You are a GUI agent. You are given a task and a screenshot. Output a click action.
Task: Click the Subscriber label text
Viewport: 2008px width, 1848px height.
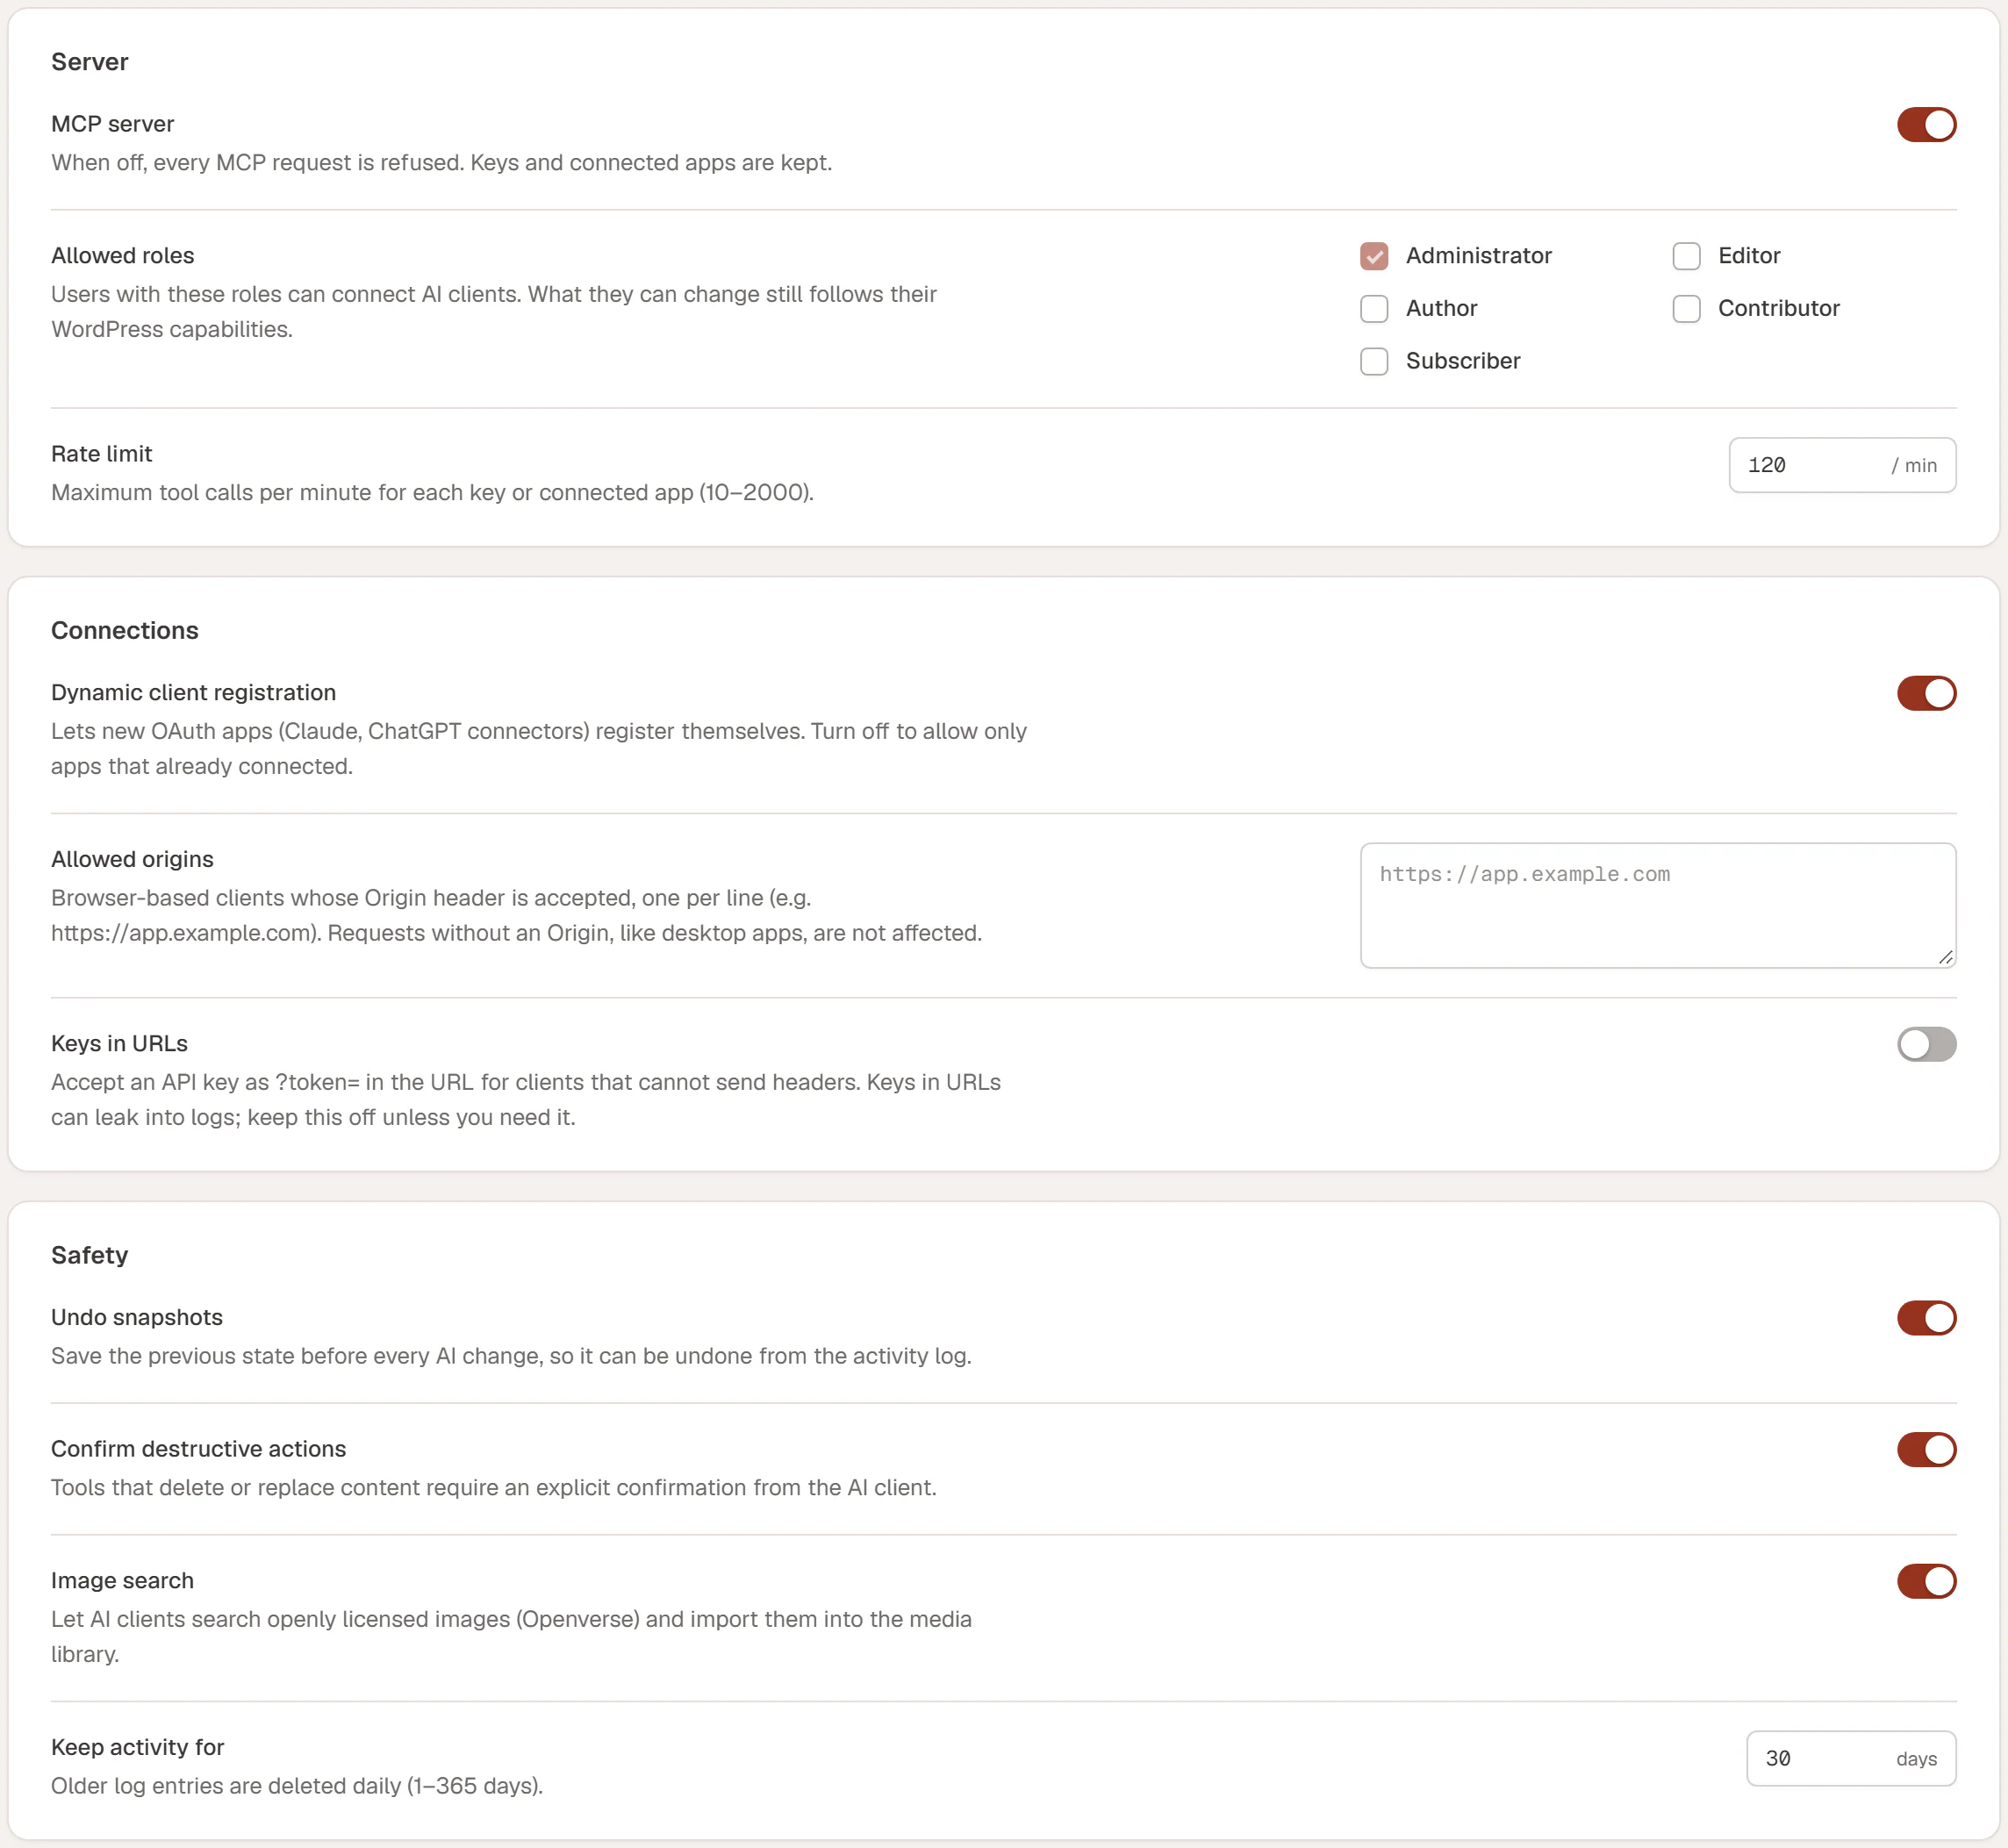(1462, 361)
